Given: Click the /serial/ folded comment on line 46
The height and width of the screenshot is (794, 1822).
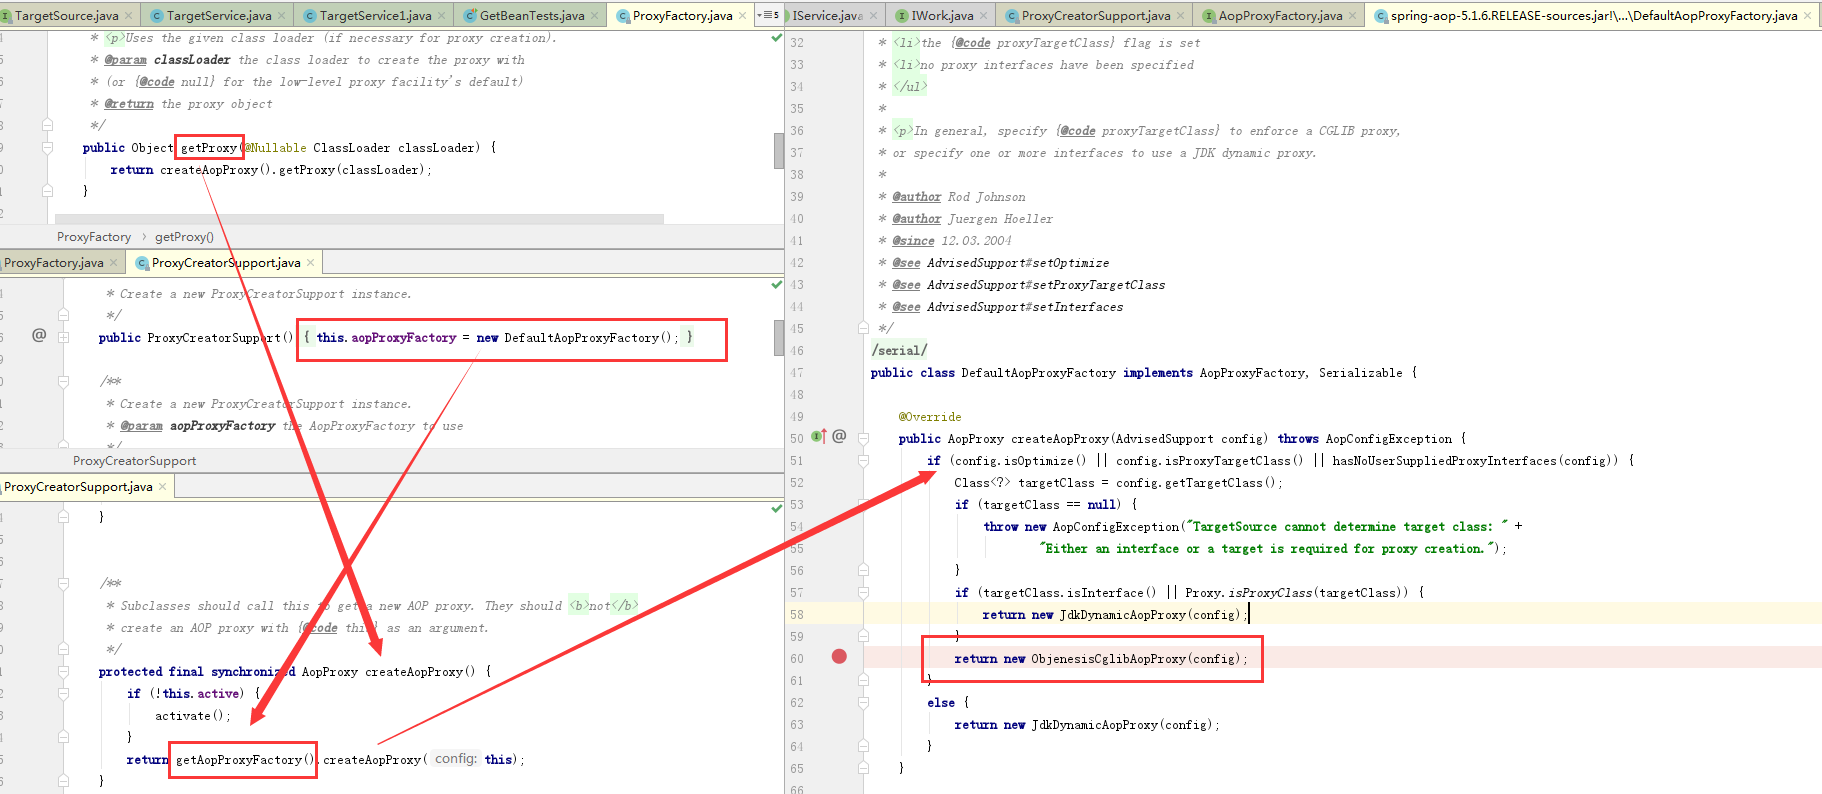Looking at the screenshot, I should (x=899, y=350).
